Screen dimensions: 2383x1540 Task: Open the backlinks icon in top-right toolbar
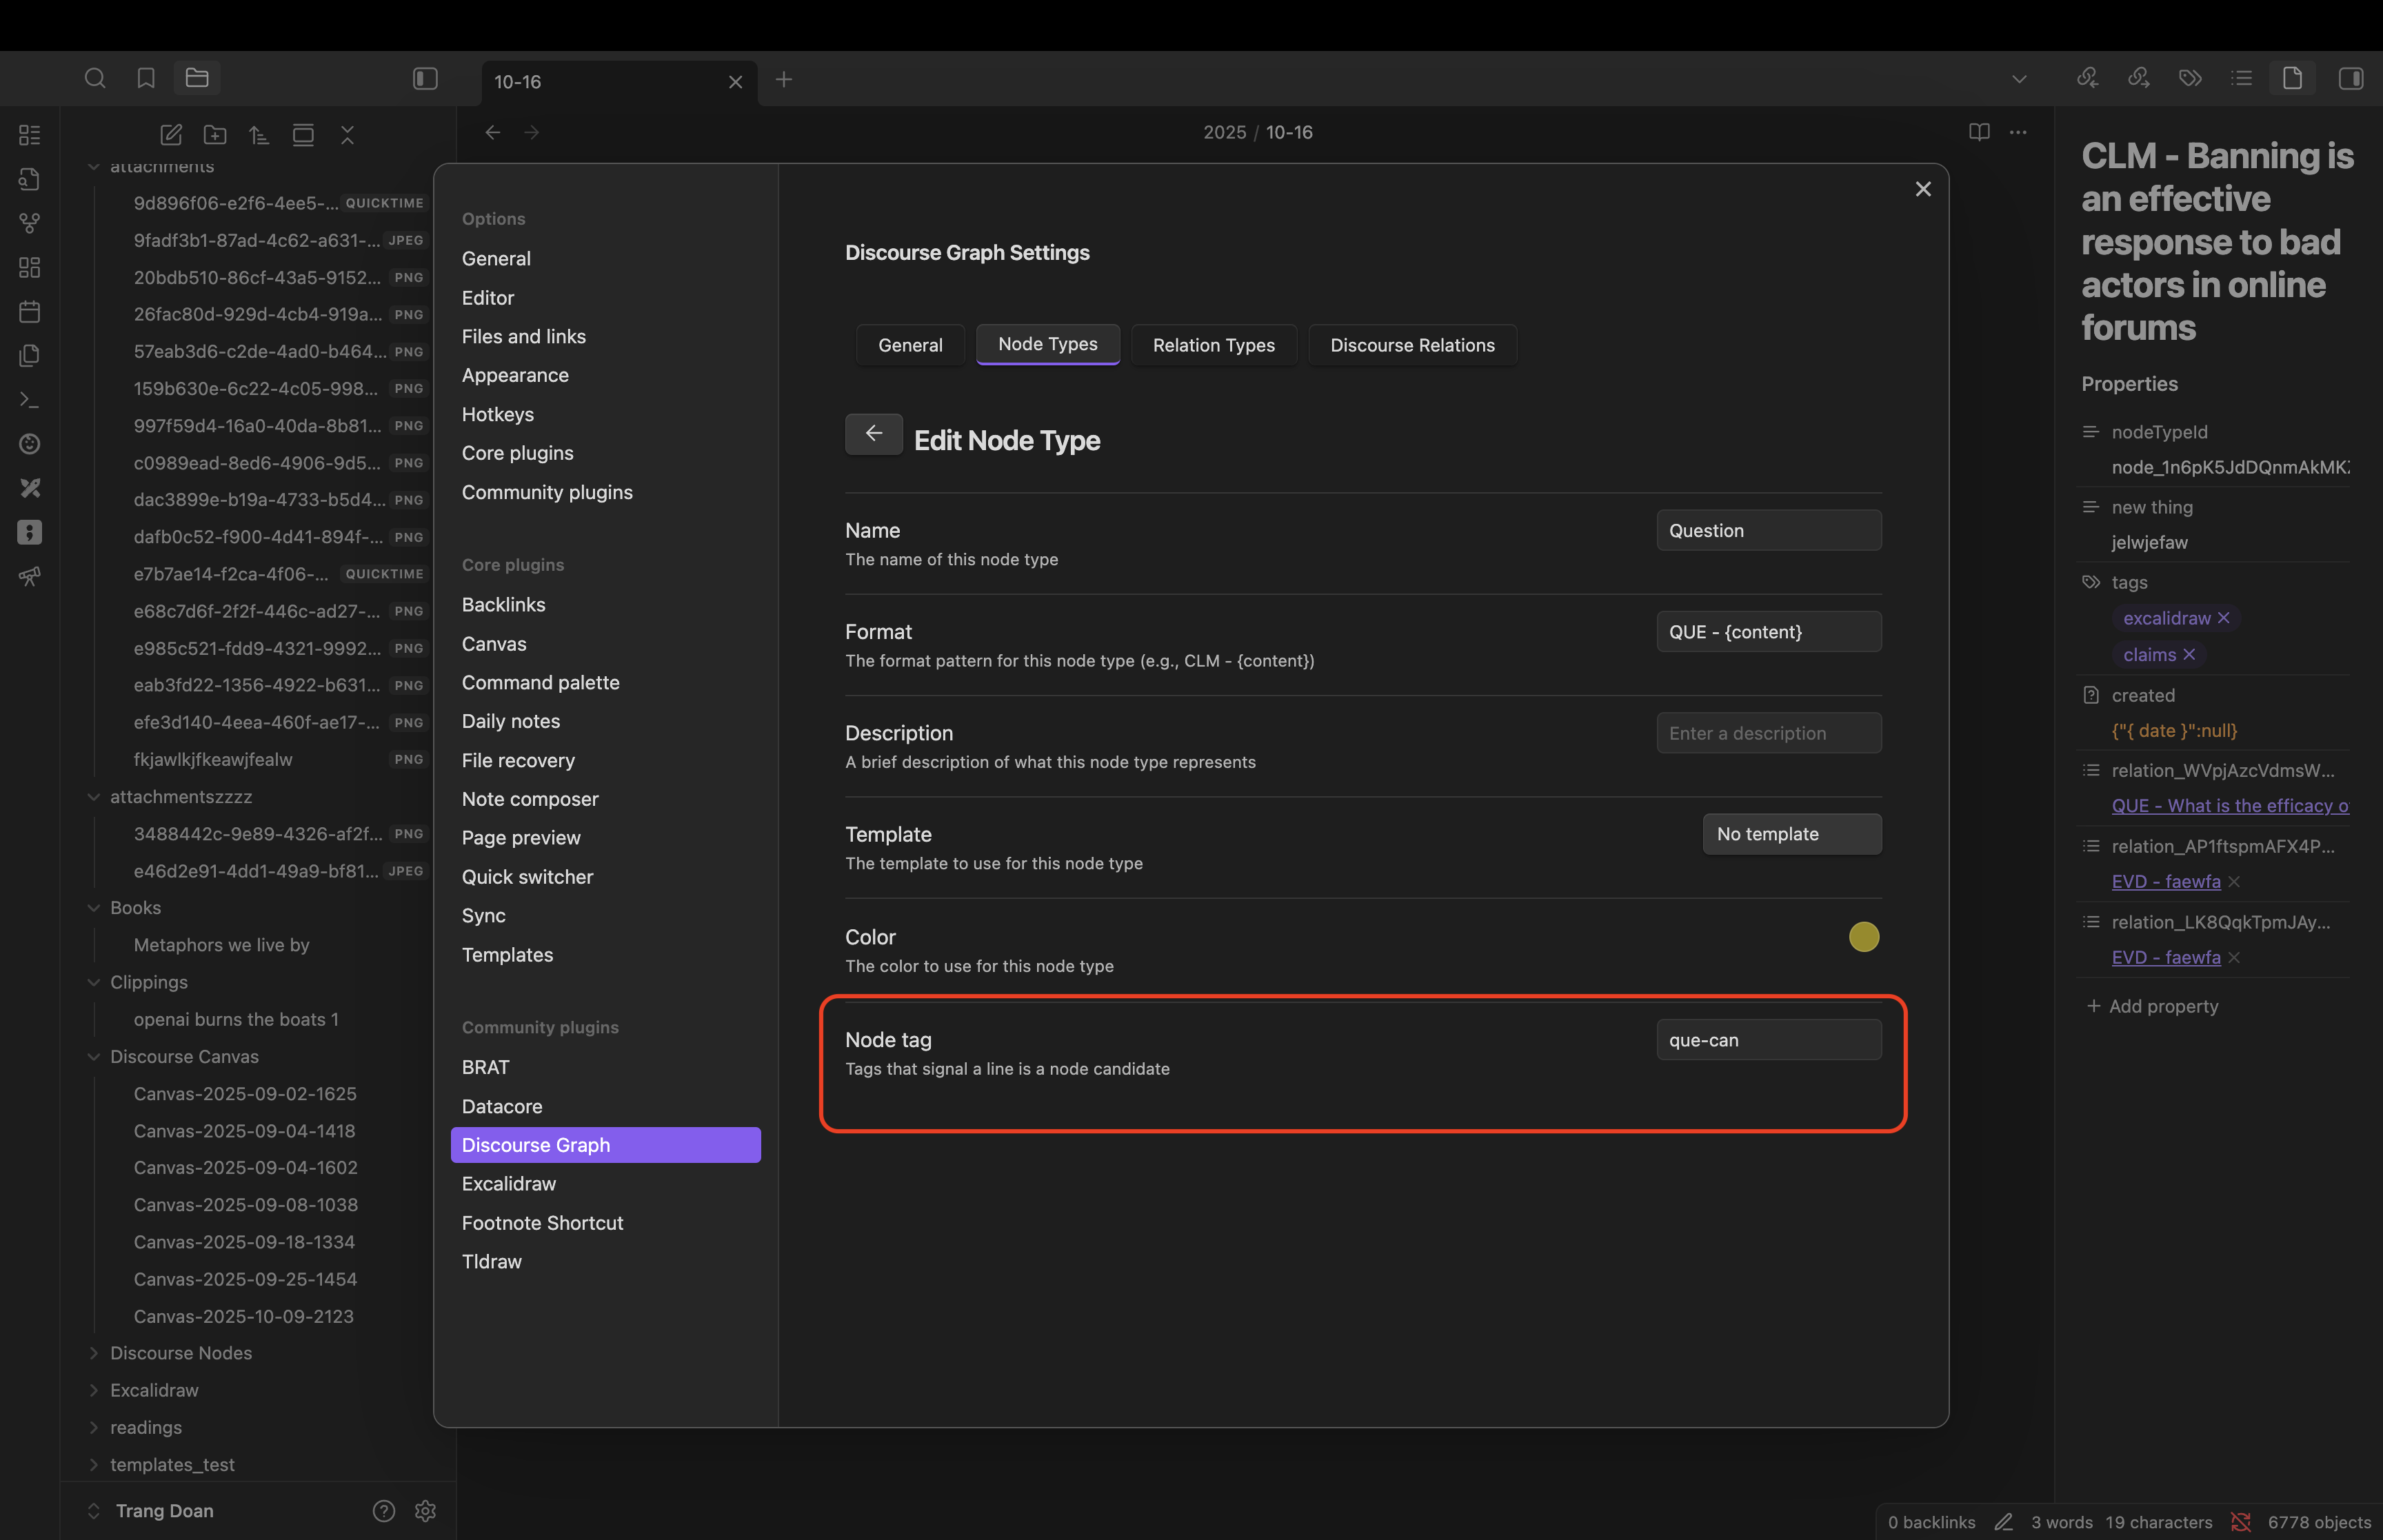(2087, 77)
